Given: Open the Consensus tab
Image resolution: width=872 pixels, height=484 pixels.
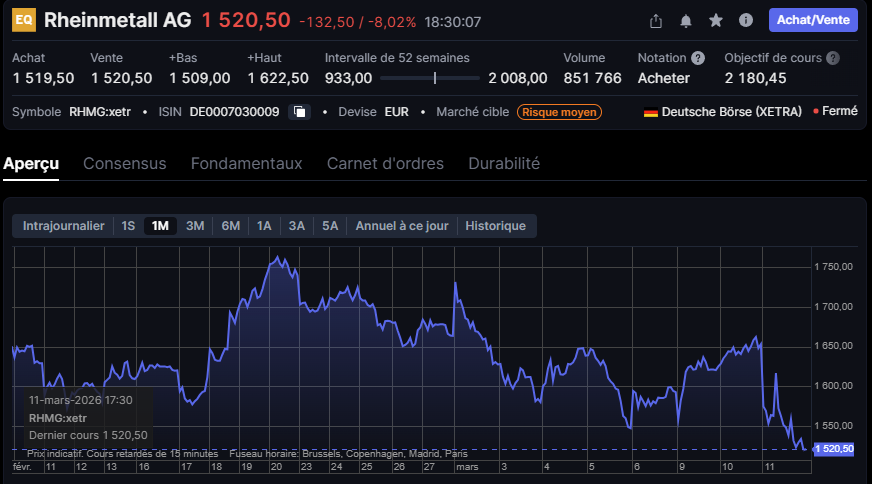Looking at the screenshot, I should tap(125, 164).
